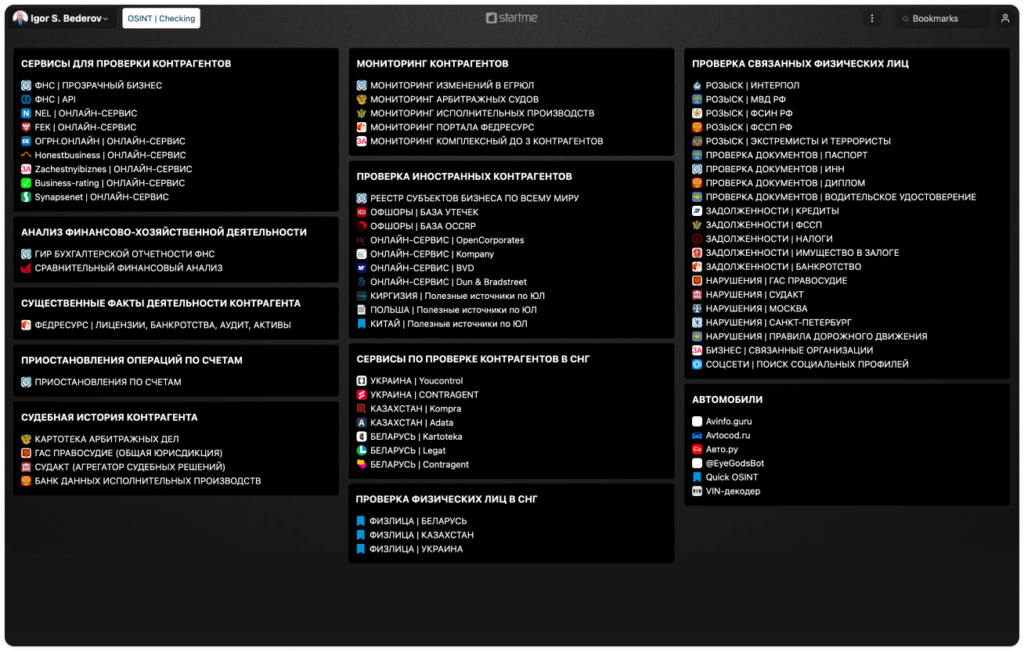Click the Zachestnyibiznes red icon
The height and width of the screenshot is (651, 1024).
click(x=26, y=170)
